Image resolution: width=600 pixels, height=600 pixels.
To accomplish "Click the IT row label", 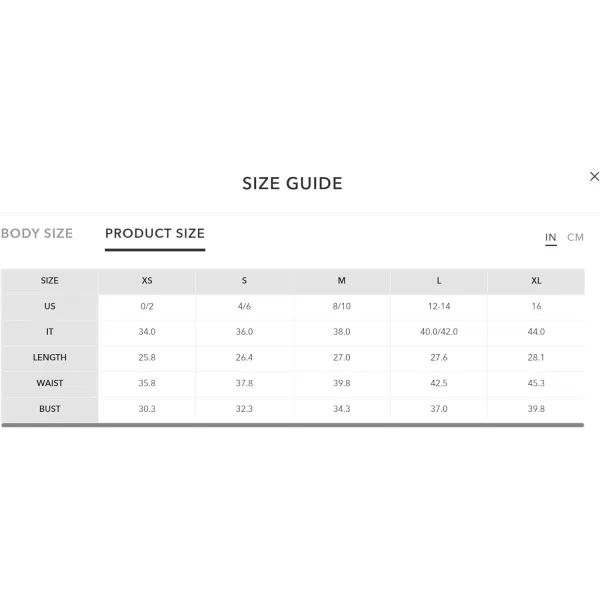I will [x=50, y=332].
